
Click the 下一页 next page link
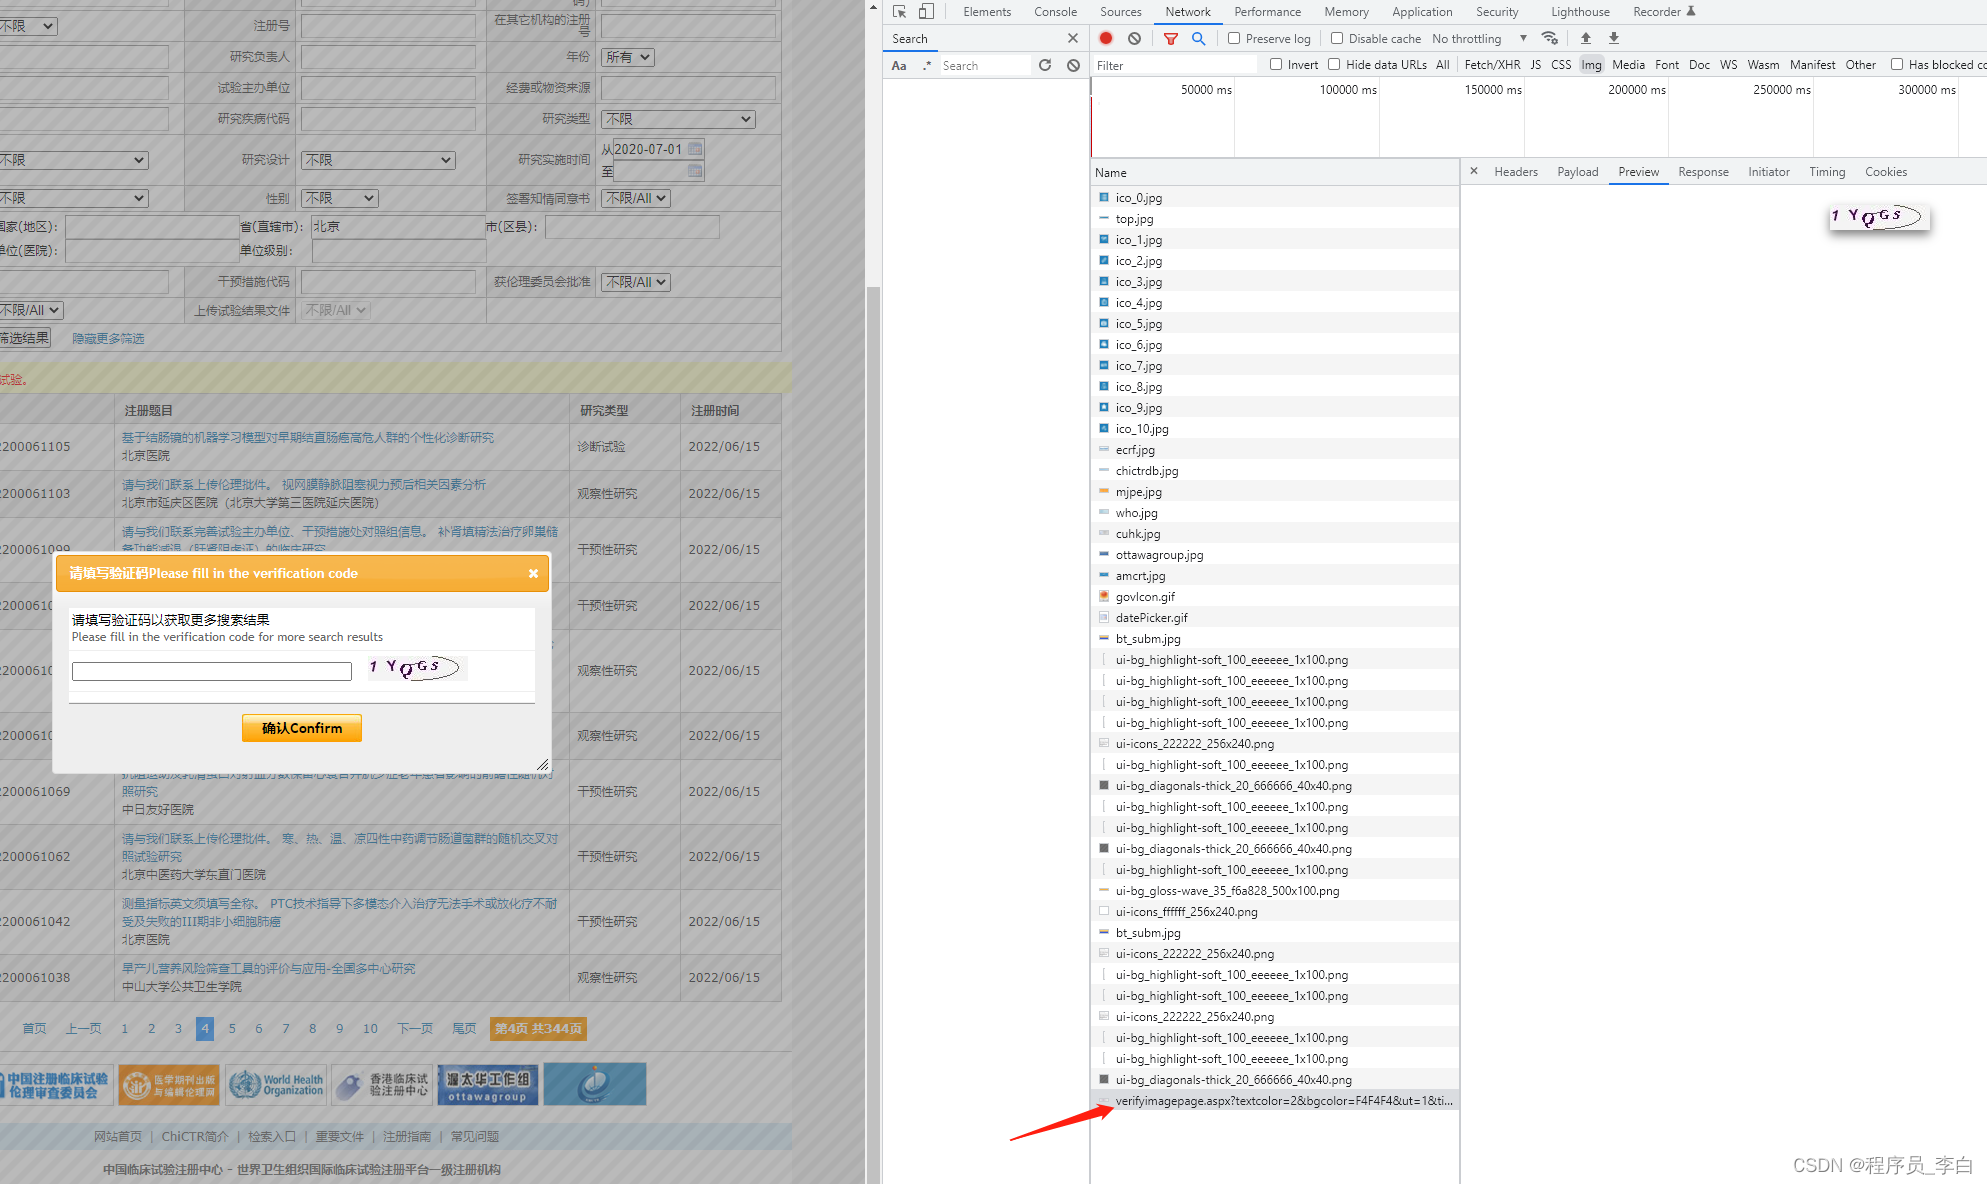tap(415, 1028)
